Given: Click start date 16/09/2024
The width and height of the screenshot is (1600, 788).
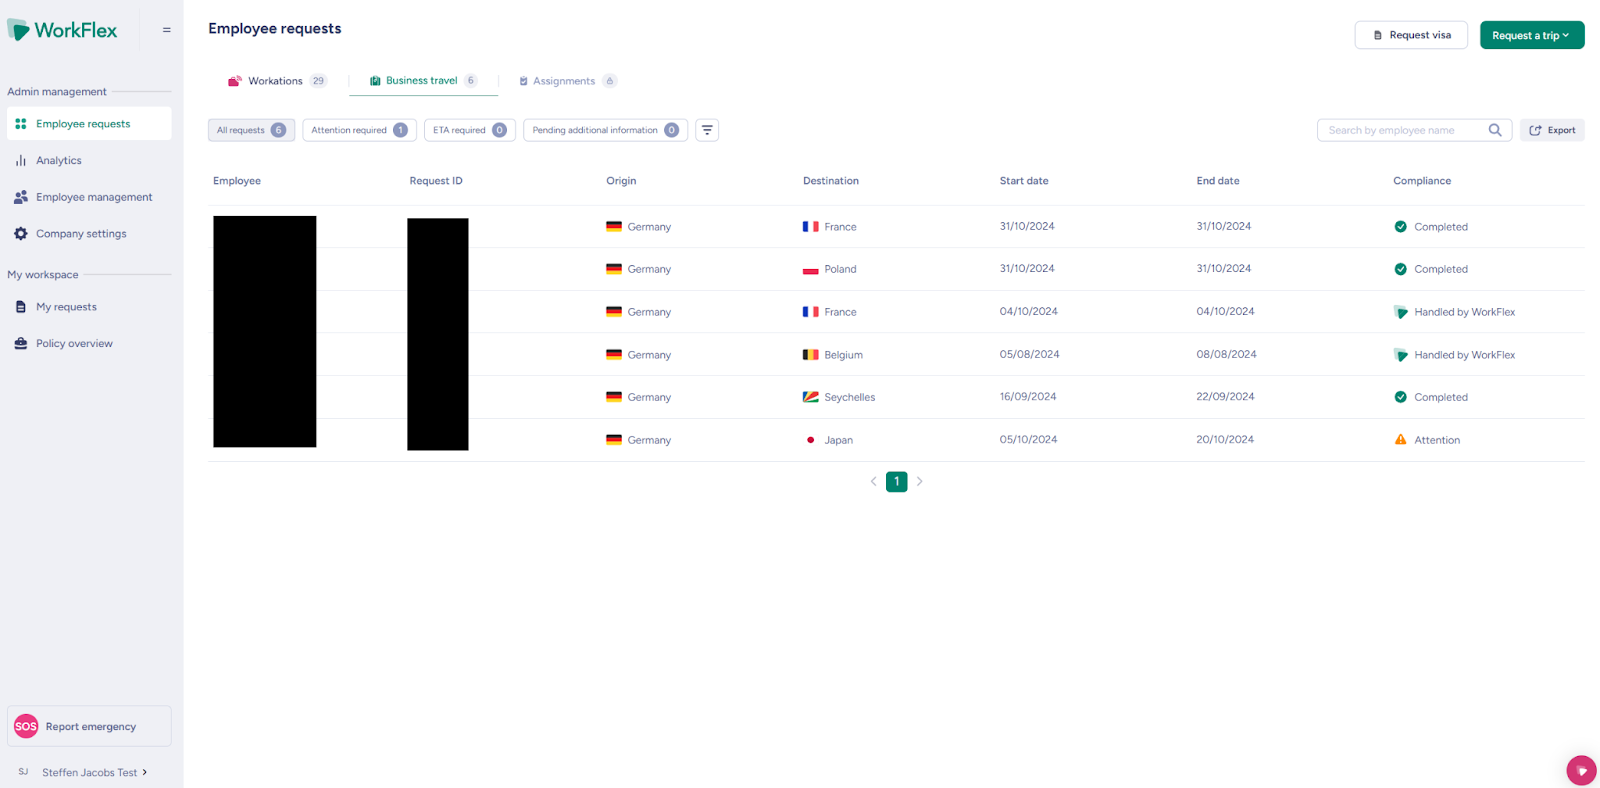Looking at the screenshot, I should click(x=1028, y=397).
